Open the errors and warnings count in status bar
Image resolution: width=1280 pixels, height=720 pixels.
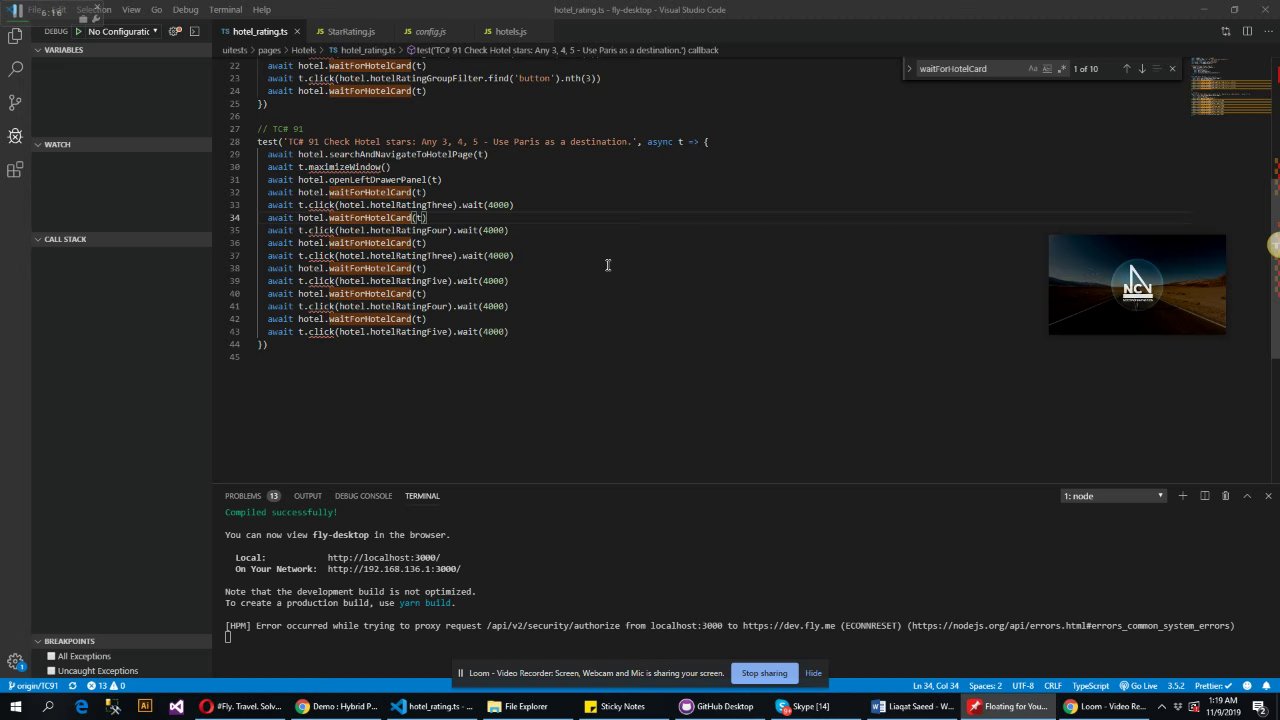pos(105,686)
